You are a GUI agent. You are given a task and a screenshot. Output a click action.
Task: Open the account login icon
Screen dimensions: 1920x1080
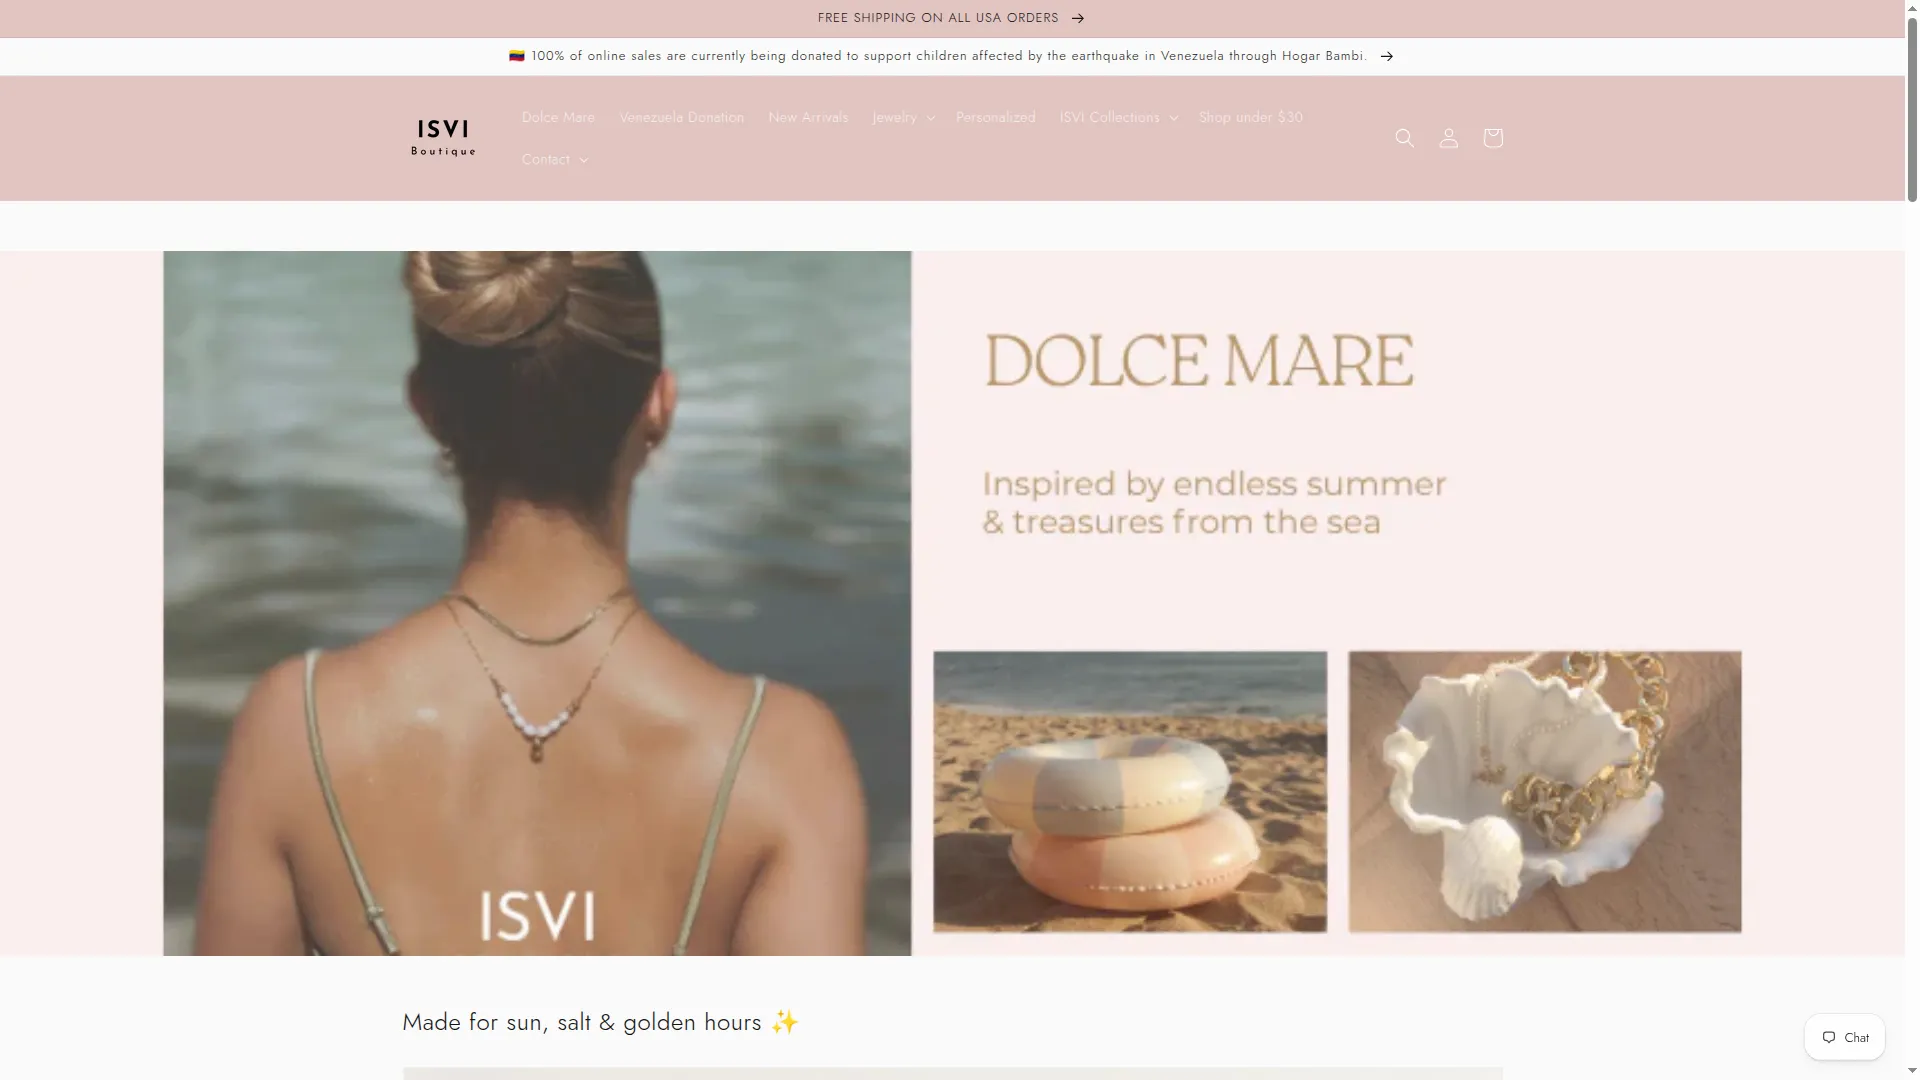point(1448,138)
